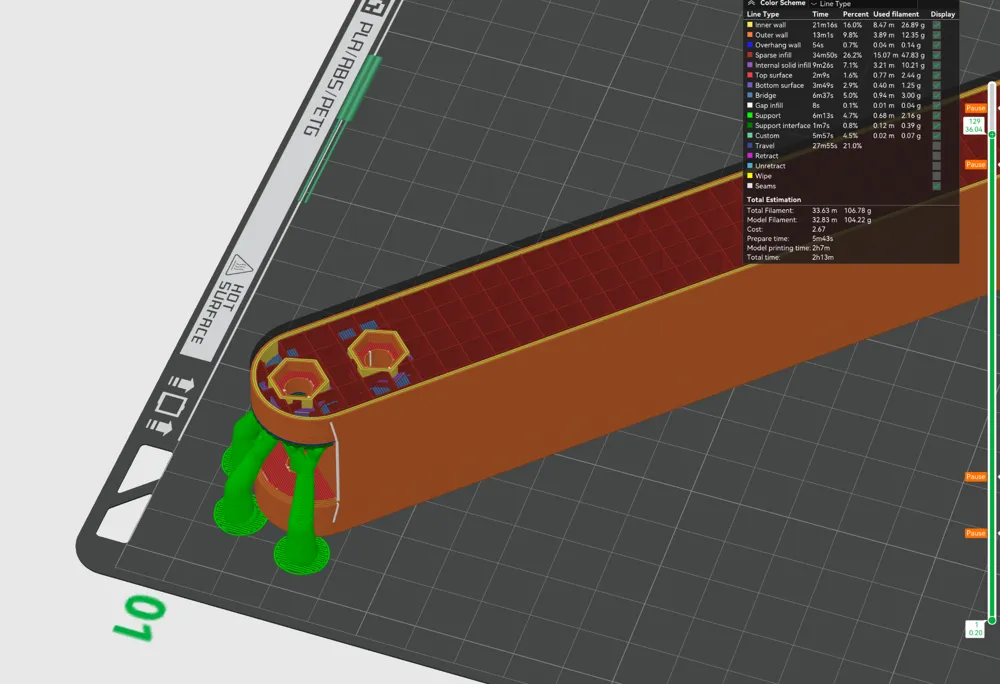Click the white Gap infill swatch
1000x684 pixels.
tap(750, 106)
